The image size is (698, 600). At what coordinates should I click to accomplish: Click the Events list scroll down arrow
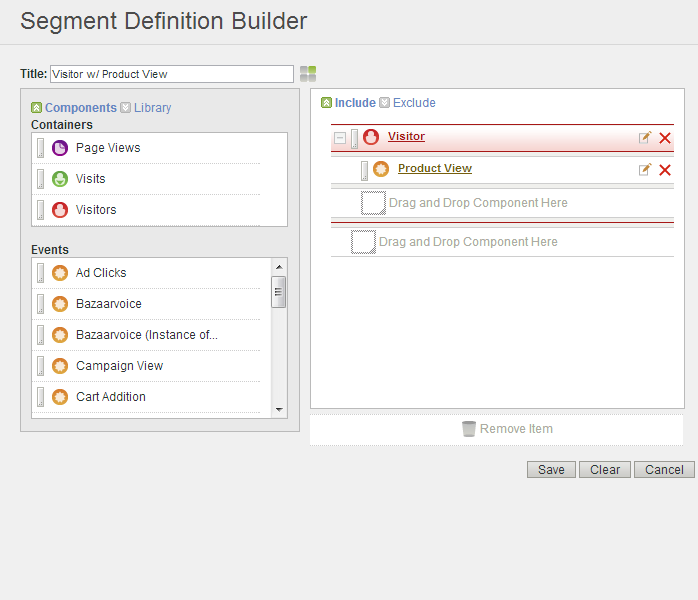point(279,409)
